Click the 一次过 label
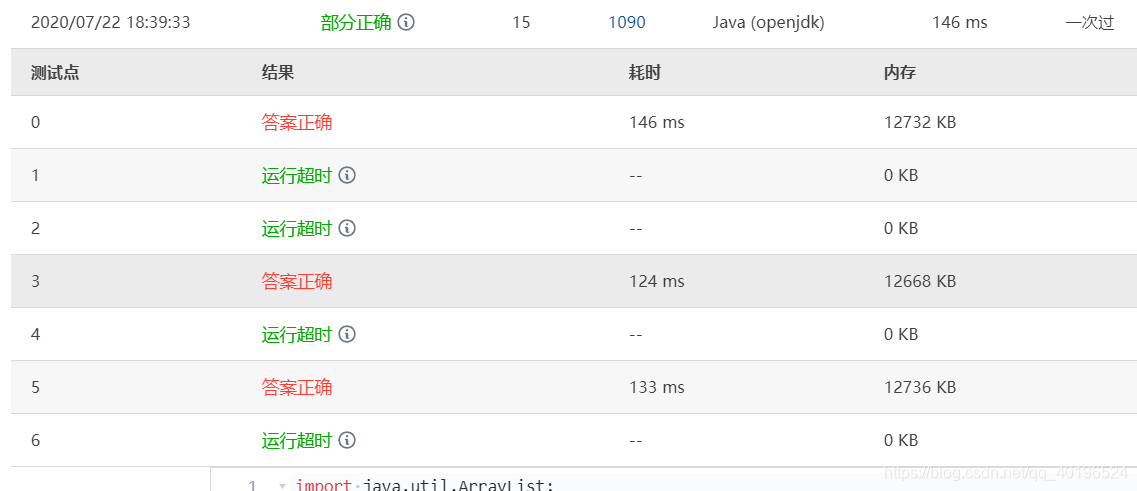Viewport: 1137px width, 491px height. (x=1090, y=22)
